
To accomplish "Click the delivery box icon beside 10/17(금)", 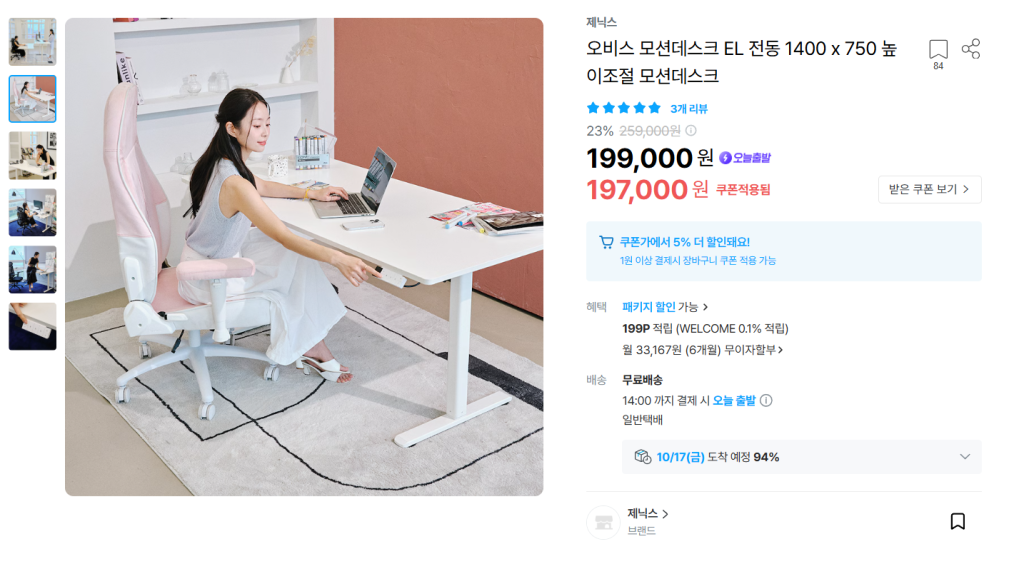I will (643, 456).
